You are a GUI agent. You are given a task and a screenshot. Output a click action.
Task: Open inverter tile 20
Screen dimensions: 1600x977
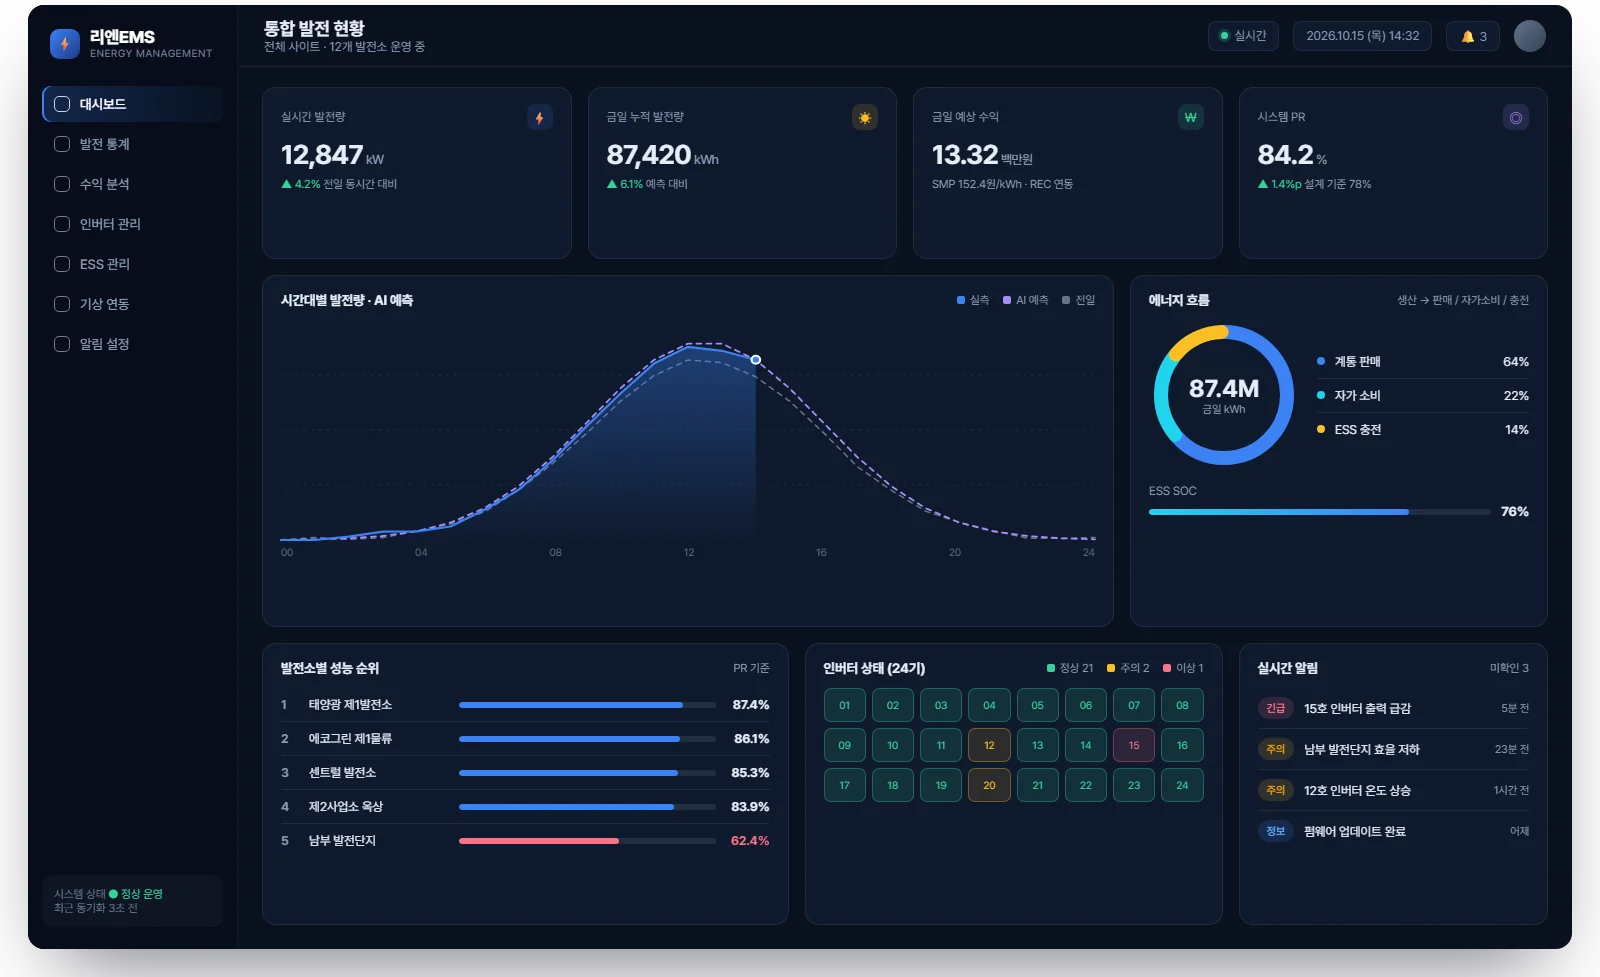click(989, 785)
